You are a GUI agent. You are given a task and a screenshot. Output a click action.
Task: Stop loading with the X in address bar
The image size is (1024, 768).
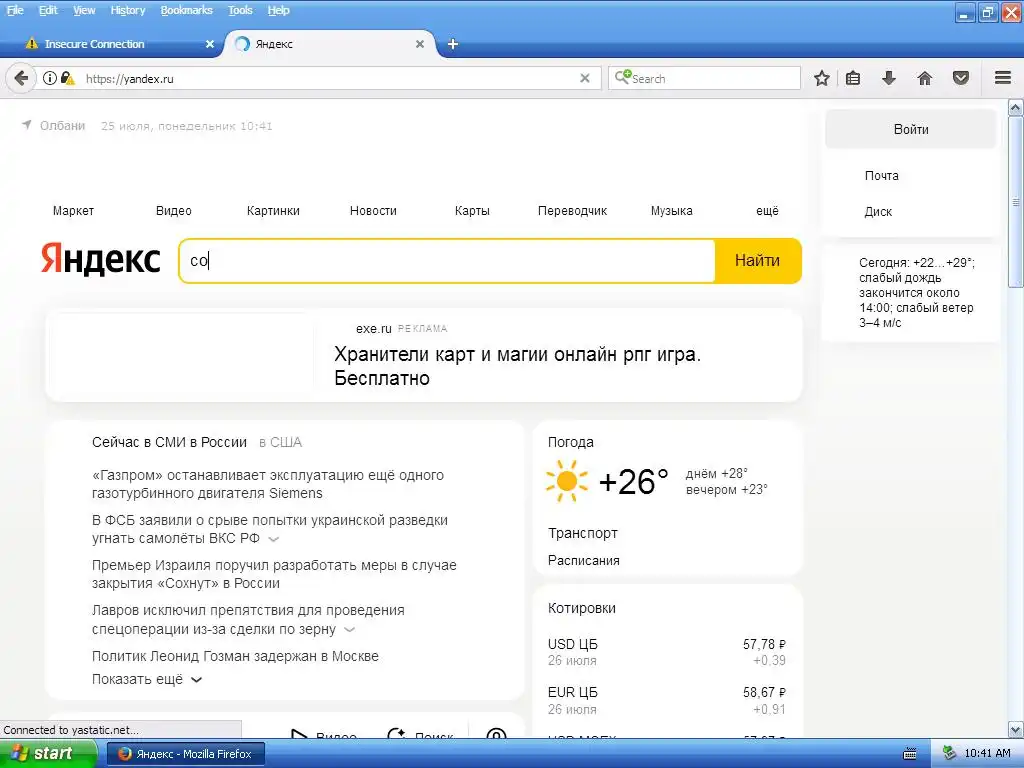pos(584,78)
